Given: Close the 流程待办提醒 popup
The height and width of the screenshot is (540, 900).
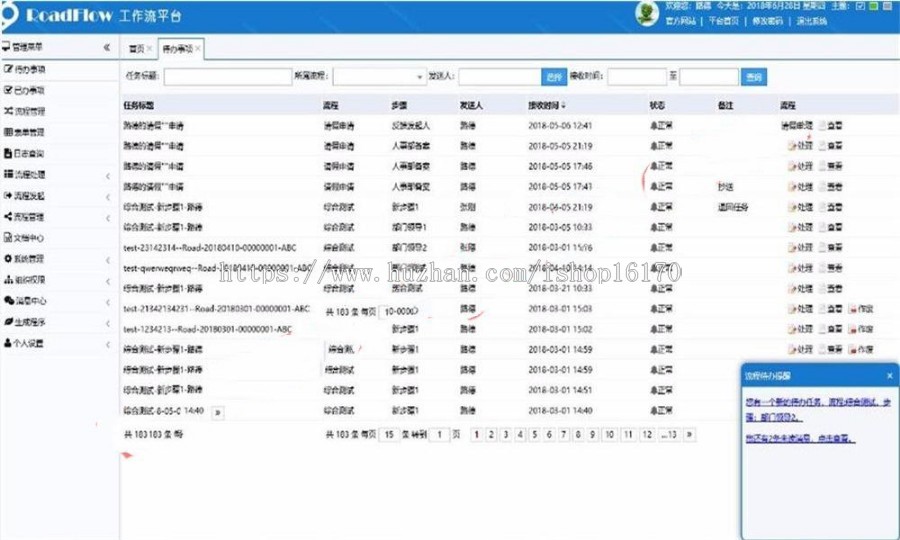Looking at the screenshot, I should coord(890,376).
